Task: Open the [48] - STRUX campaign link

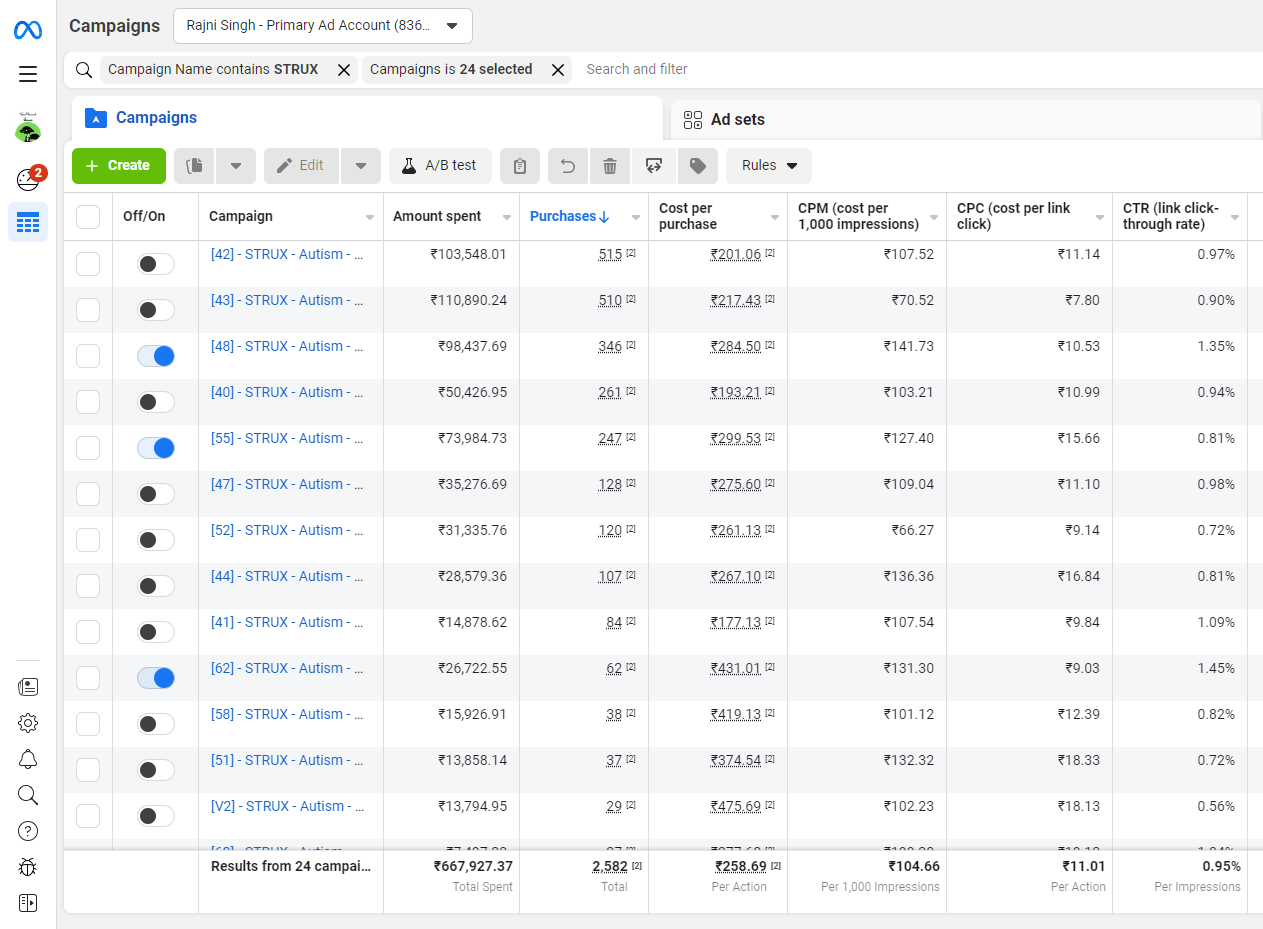Action: click(287, 346)
